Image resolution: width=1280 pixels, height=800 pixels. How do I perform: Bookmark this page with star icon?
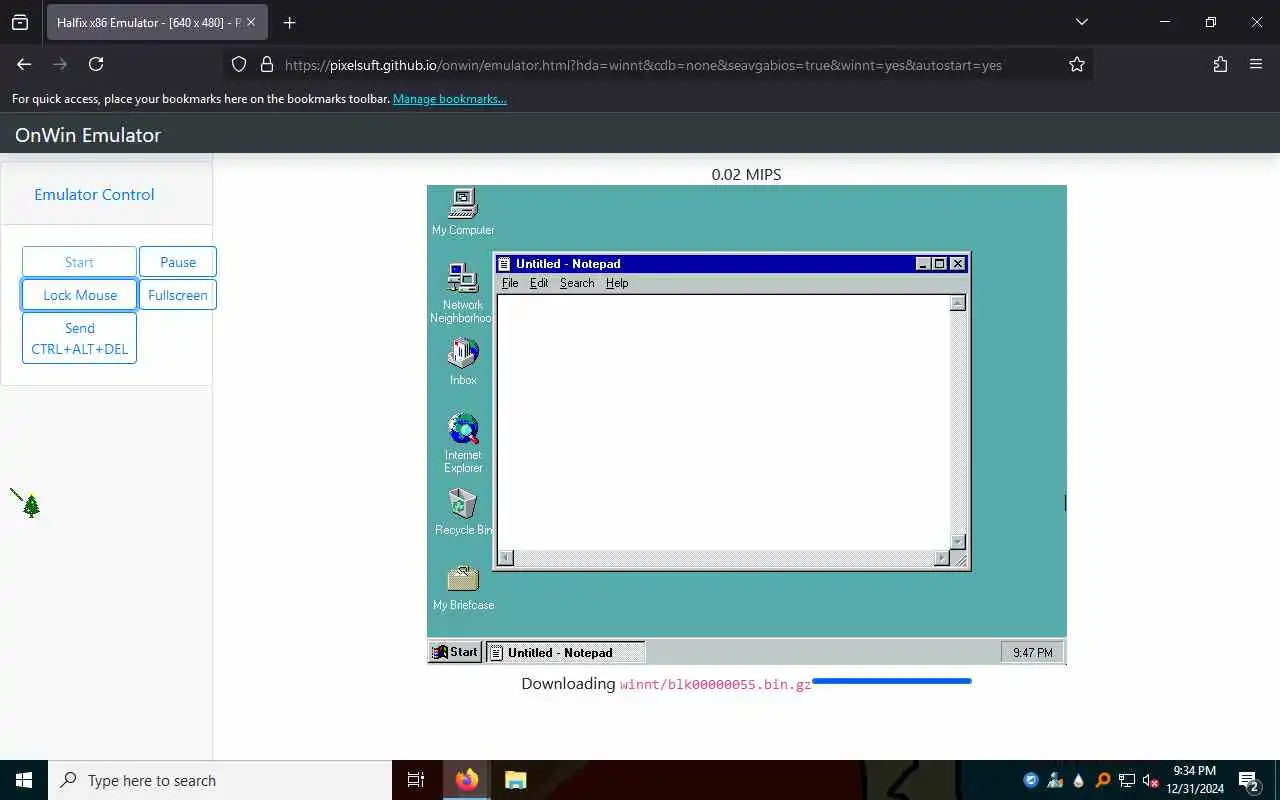coord(1077,64)
